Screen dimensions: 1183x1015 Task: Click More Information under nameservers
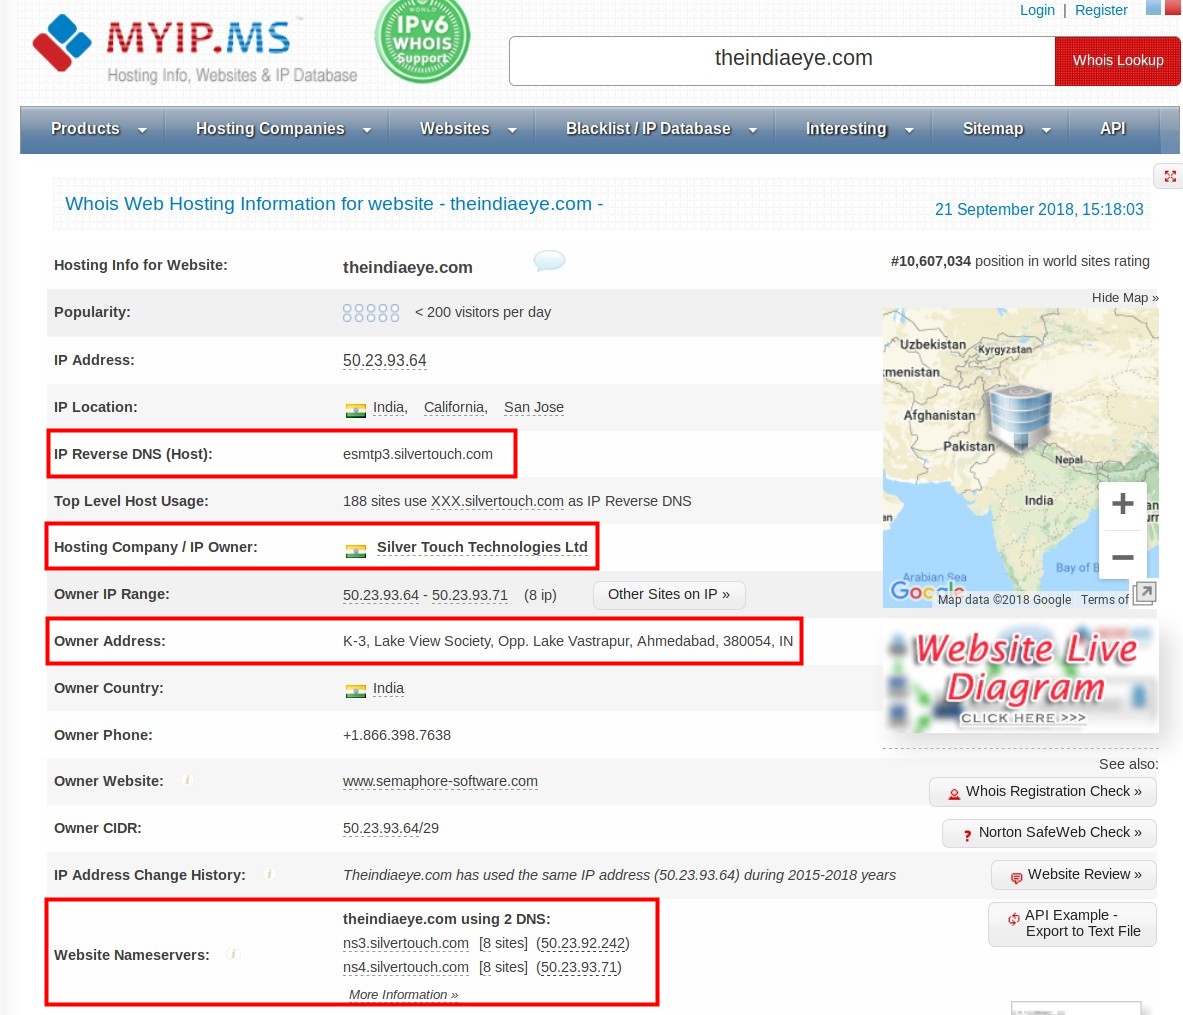[x=404, y=995]
